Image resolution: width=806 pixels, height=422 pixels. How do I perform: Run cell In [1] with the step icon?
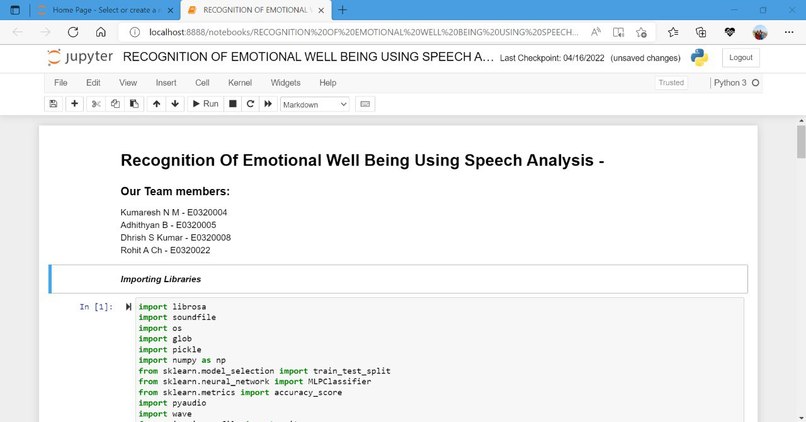pyautogui.click(x=128, y=307)
